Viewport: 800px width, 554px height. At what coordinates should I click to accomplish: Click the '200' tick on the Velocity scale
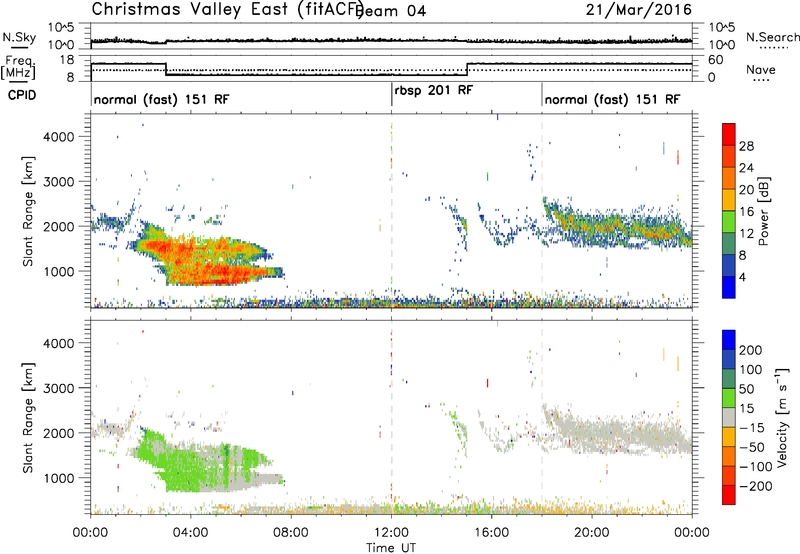pyautogui.click(x=751, y=350)
